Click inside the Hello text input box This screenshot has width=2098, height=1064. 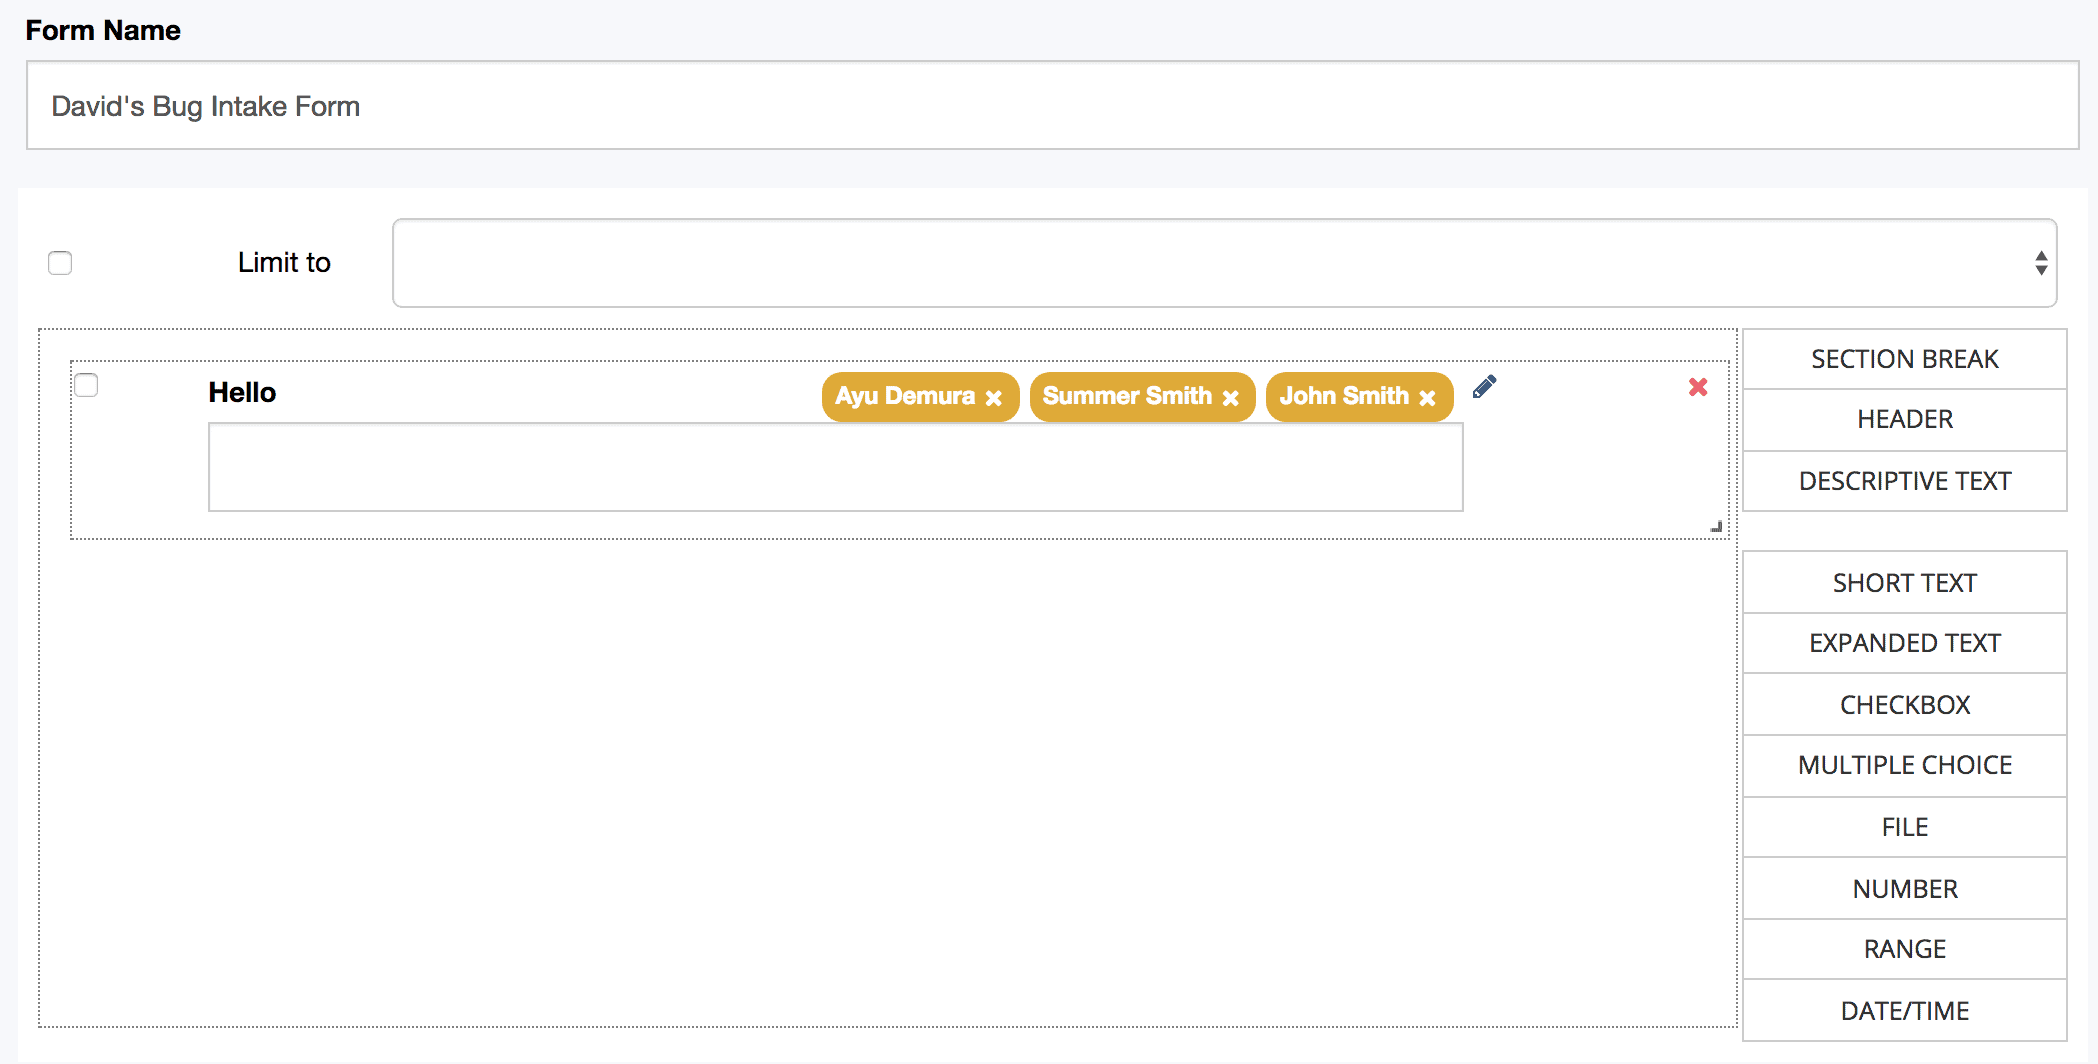835,467
